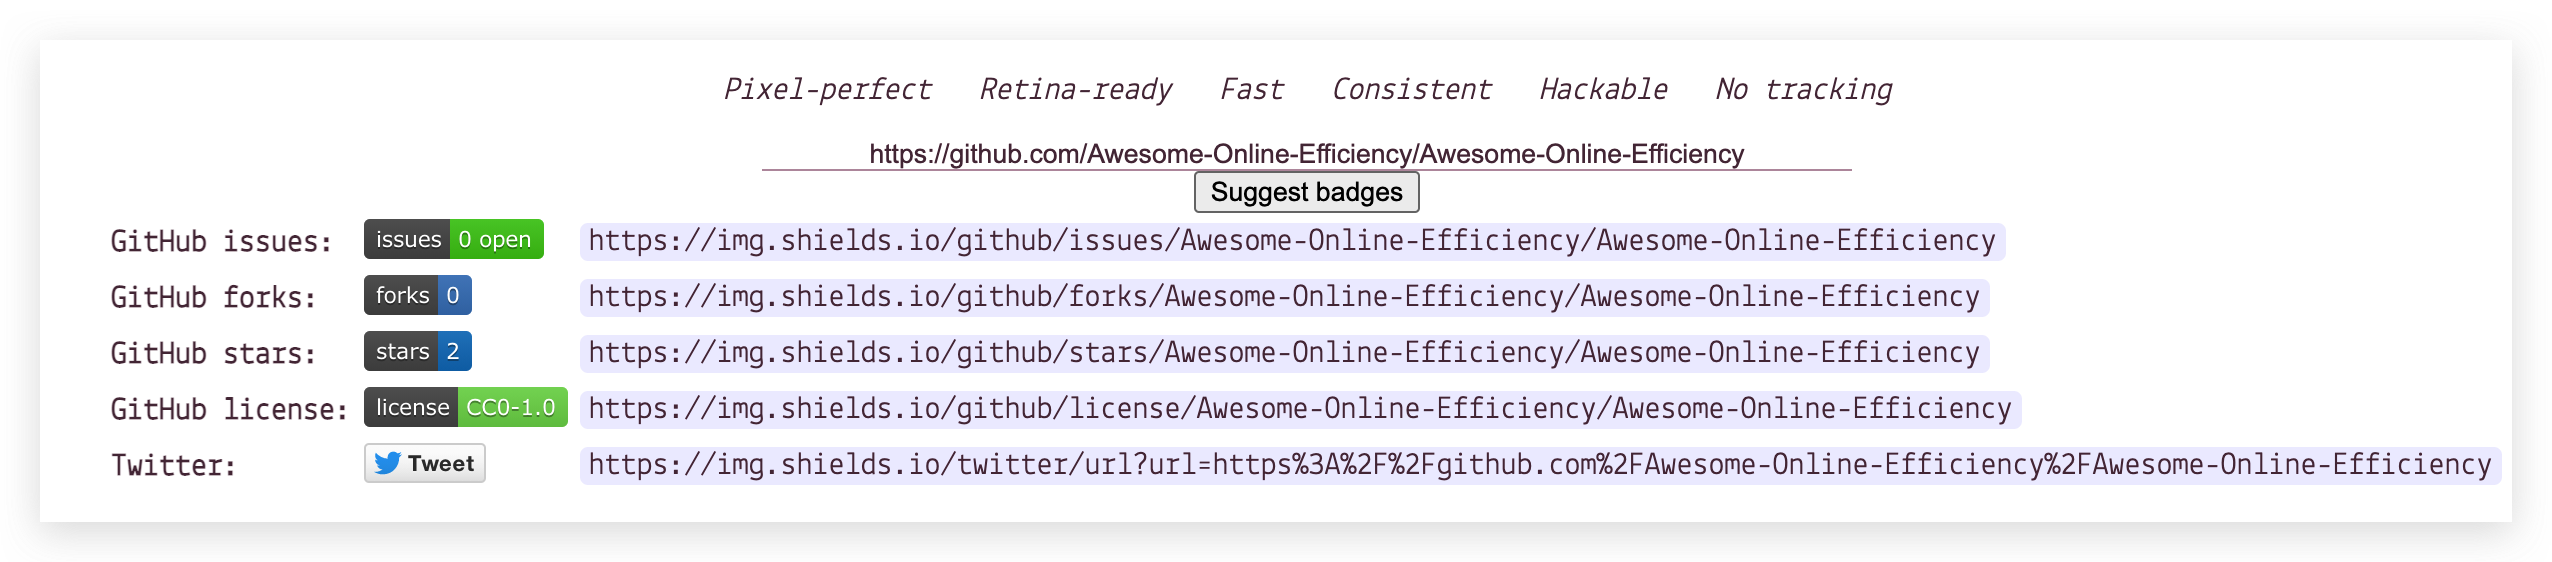Click the Pixel-perfect tagline text
Viewport: 2552px width, 562px height.
point(827,90)
